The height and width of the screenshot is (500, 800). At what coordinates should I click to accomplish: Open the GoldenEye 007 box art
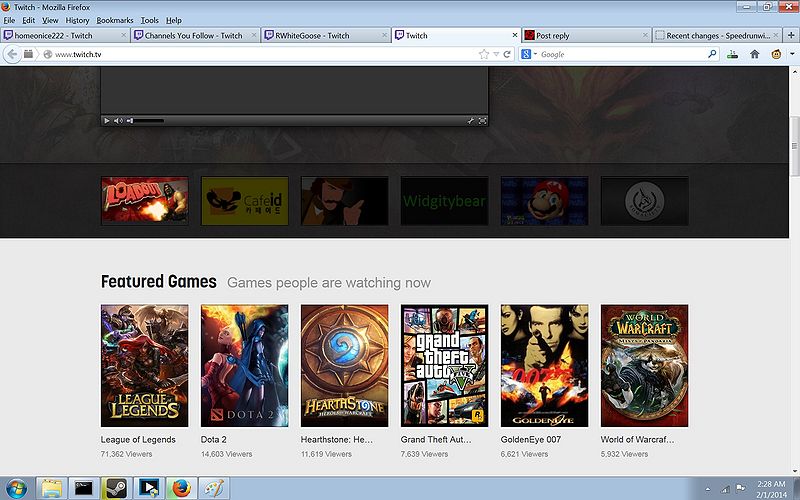pyautogui.click(x=544, y=365)
